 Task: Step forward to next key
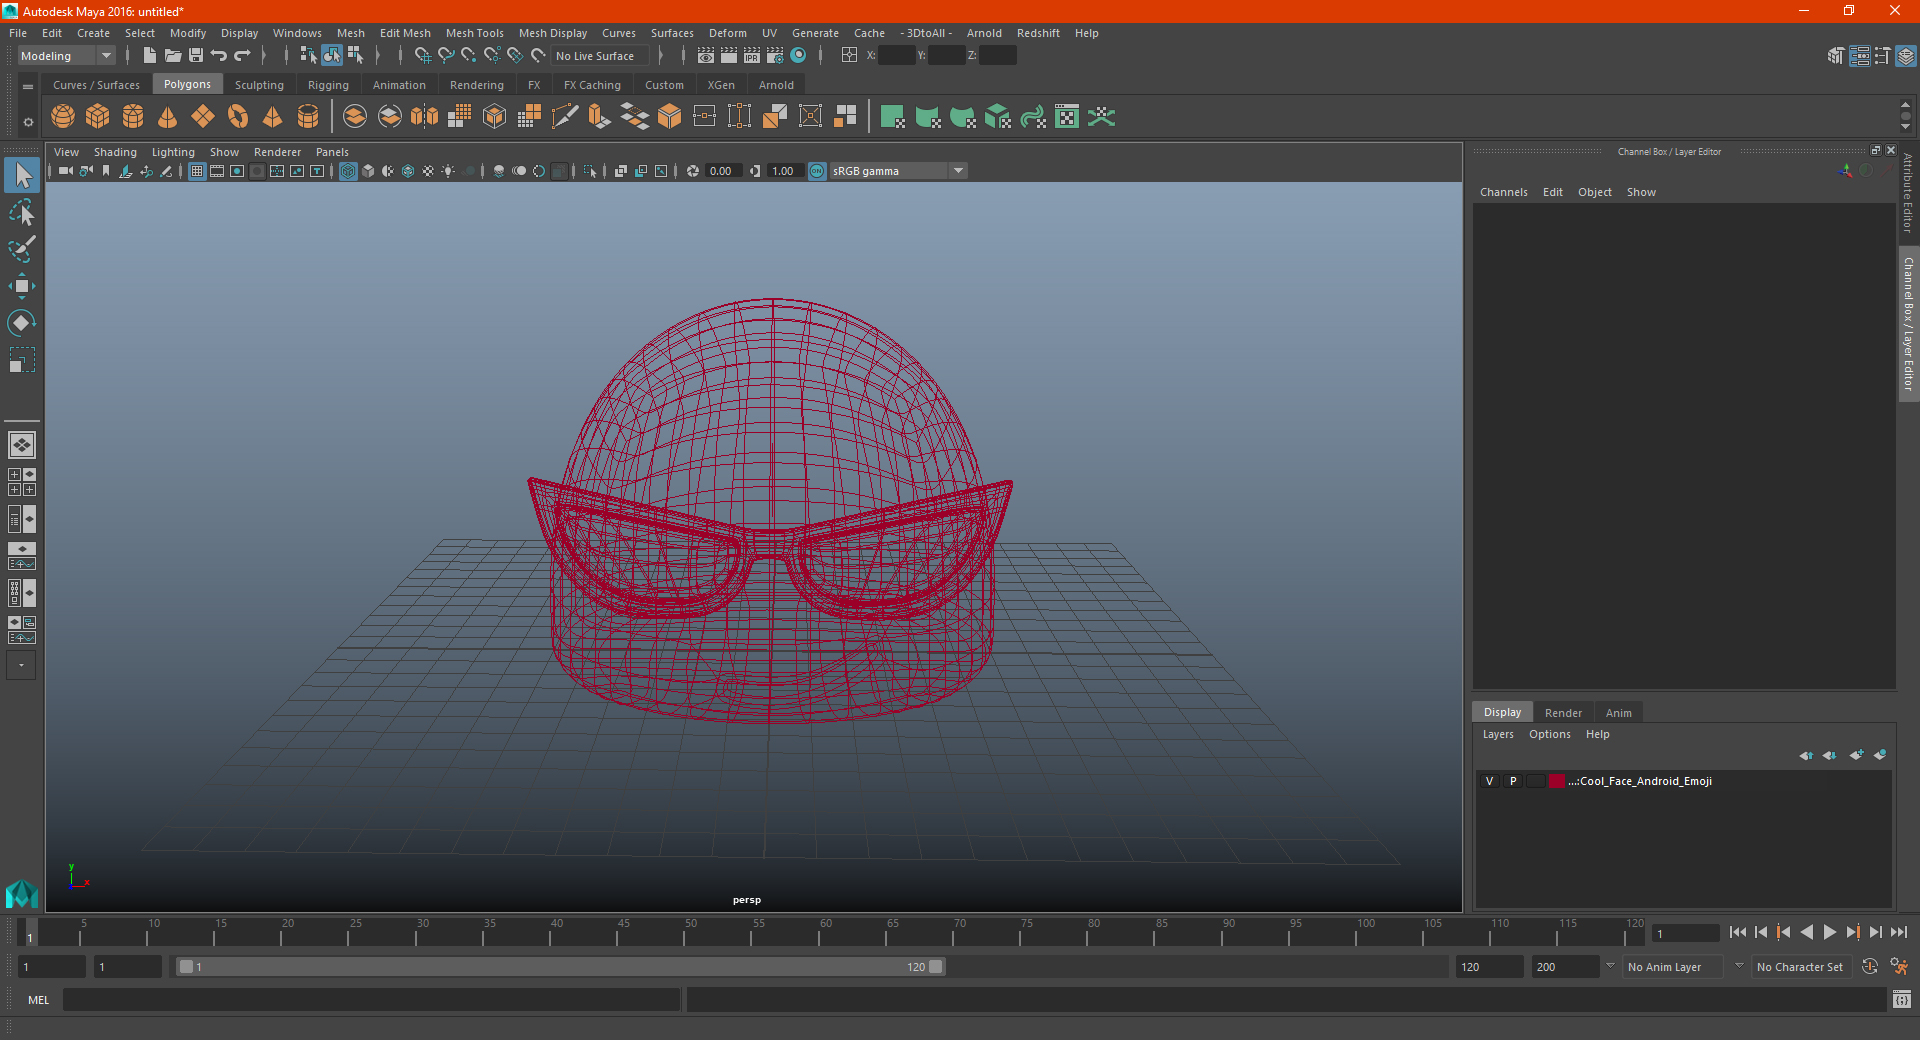pos(1852,932)
